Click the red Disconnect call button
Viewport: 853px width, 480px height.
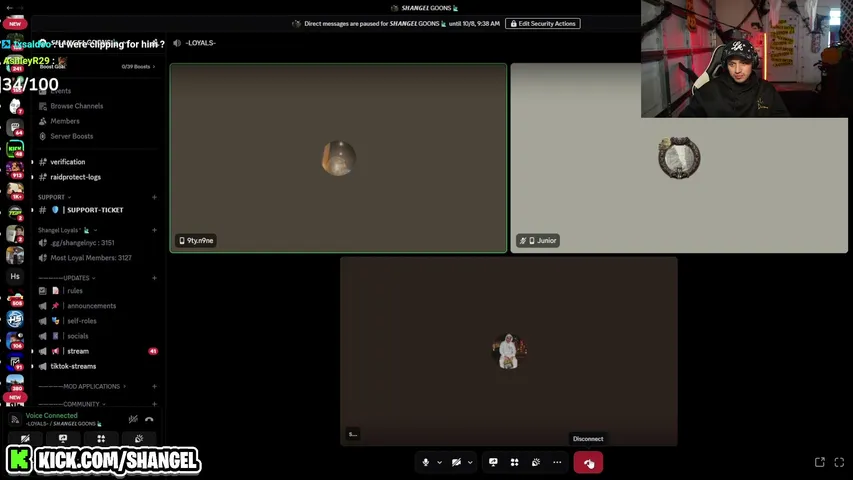tap(588, 463)
